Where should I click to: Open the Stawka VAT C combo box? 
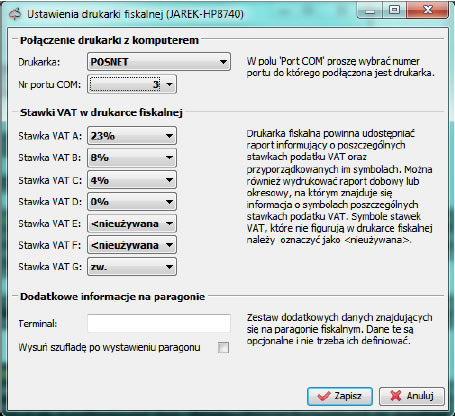[132, 180]
